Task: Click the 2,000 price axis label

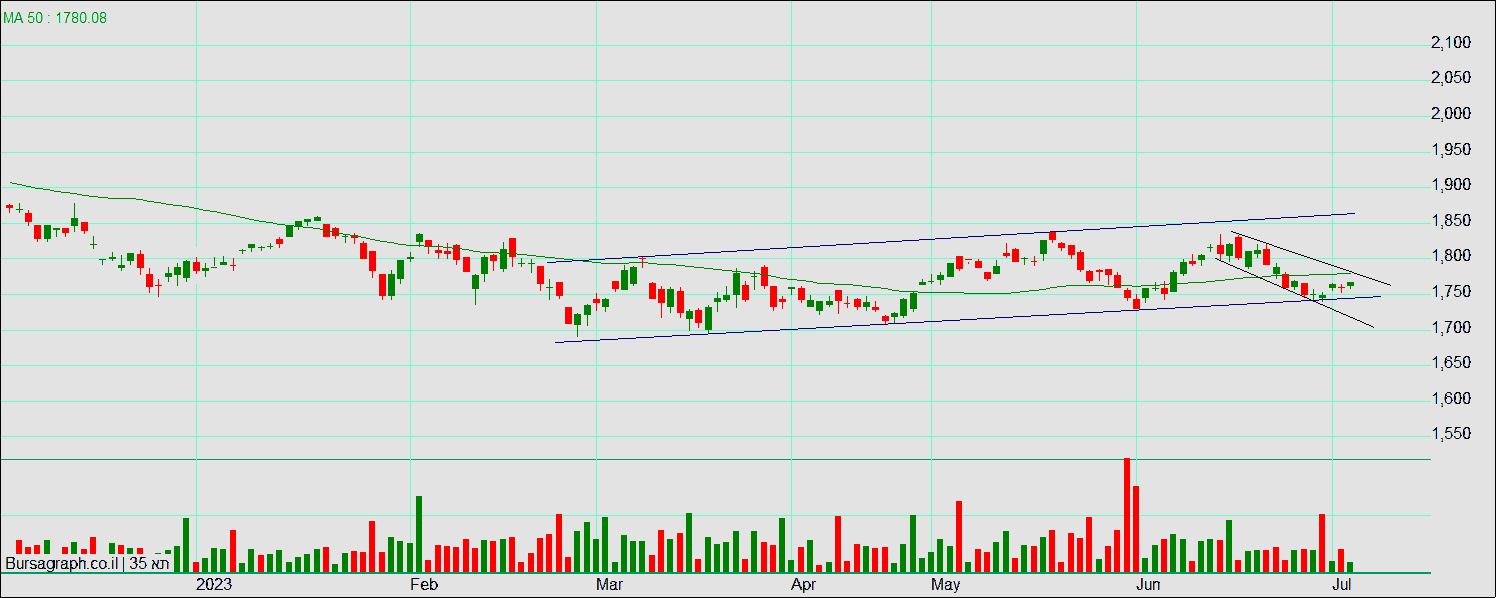Action: [x=1450, y=114]
